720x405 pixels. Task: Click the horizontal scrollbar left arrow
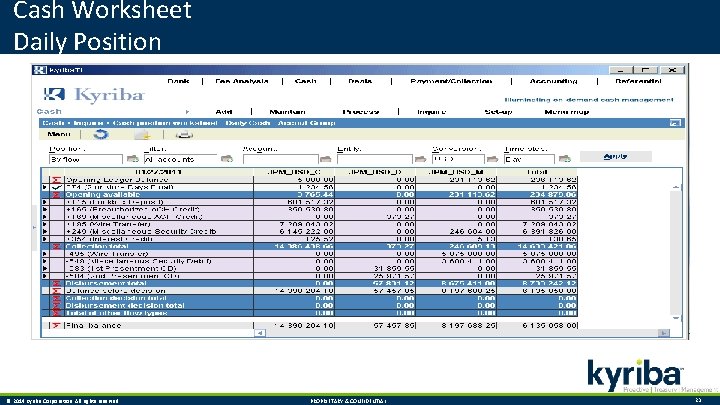click(259, 333)
